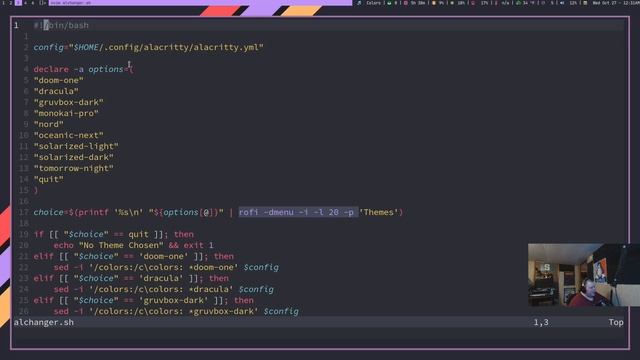This screenshot has width=640, height=360.
Task: Click "monokai-pro" in the options array
Action: click(66, 113)
